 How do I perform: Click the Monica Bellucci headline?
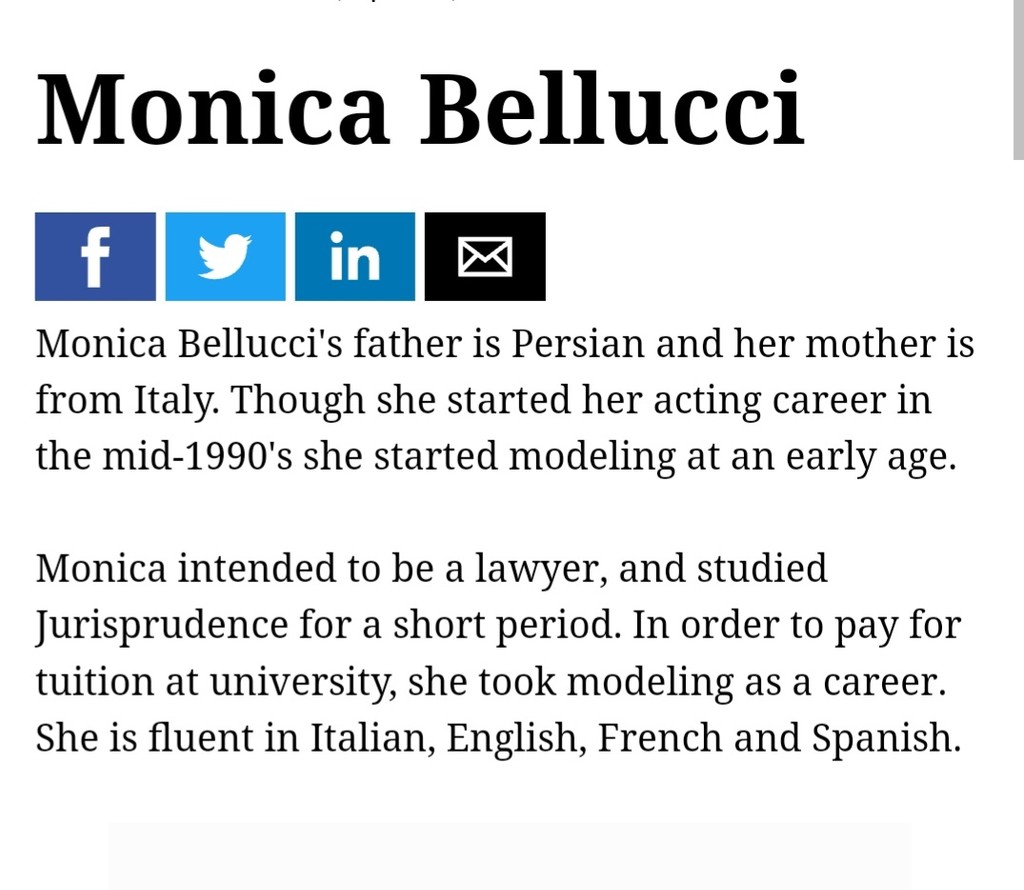pos(420,108)
